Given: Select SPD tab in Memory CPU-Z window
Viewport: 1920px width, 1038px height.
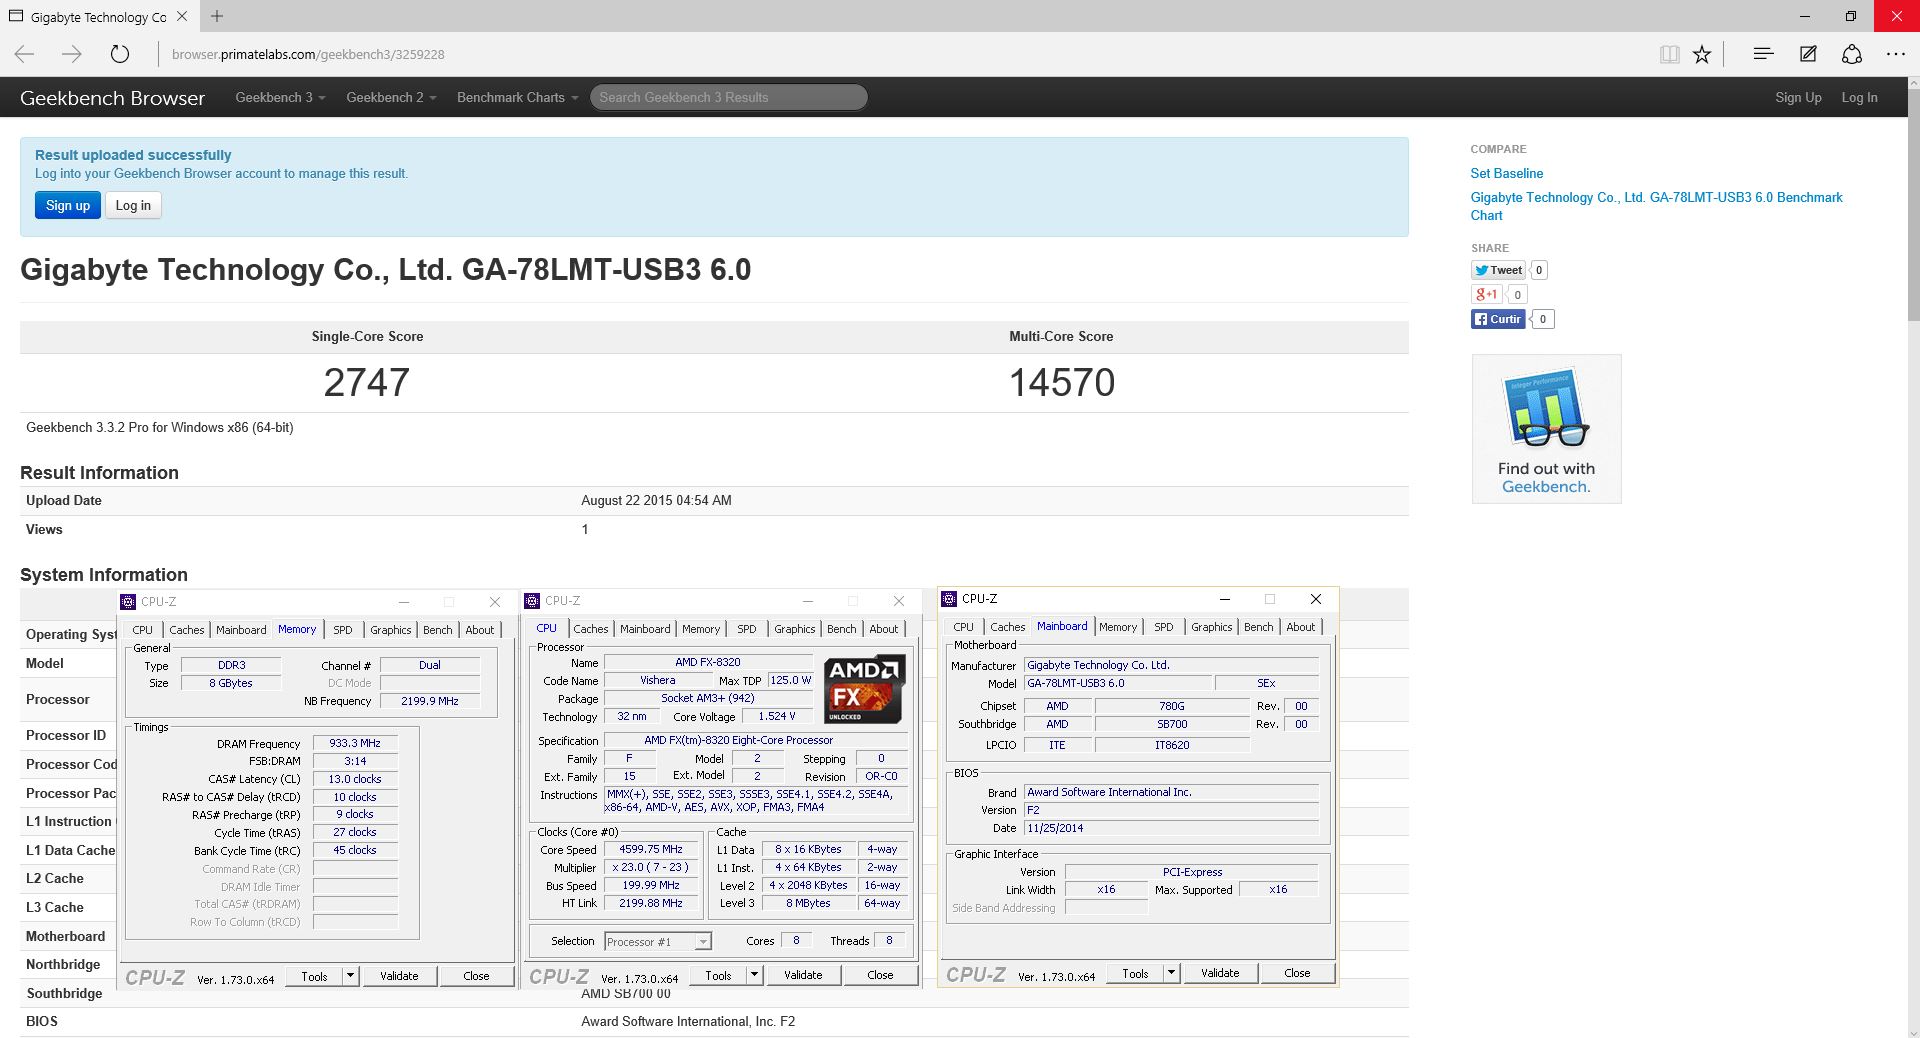Looking at the screenshot, I should point(342,630).
